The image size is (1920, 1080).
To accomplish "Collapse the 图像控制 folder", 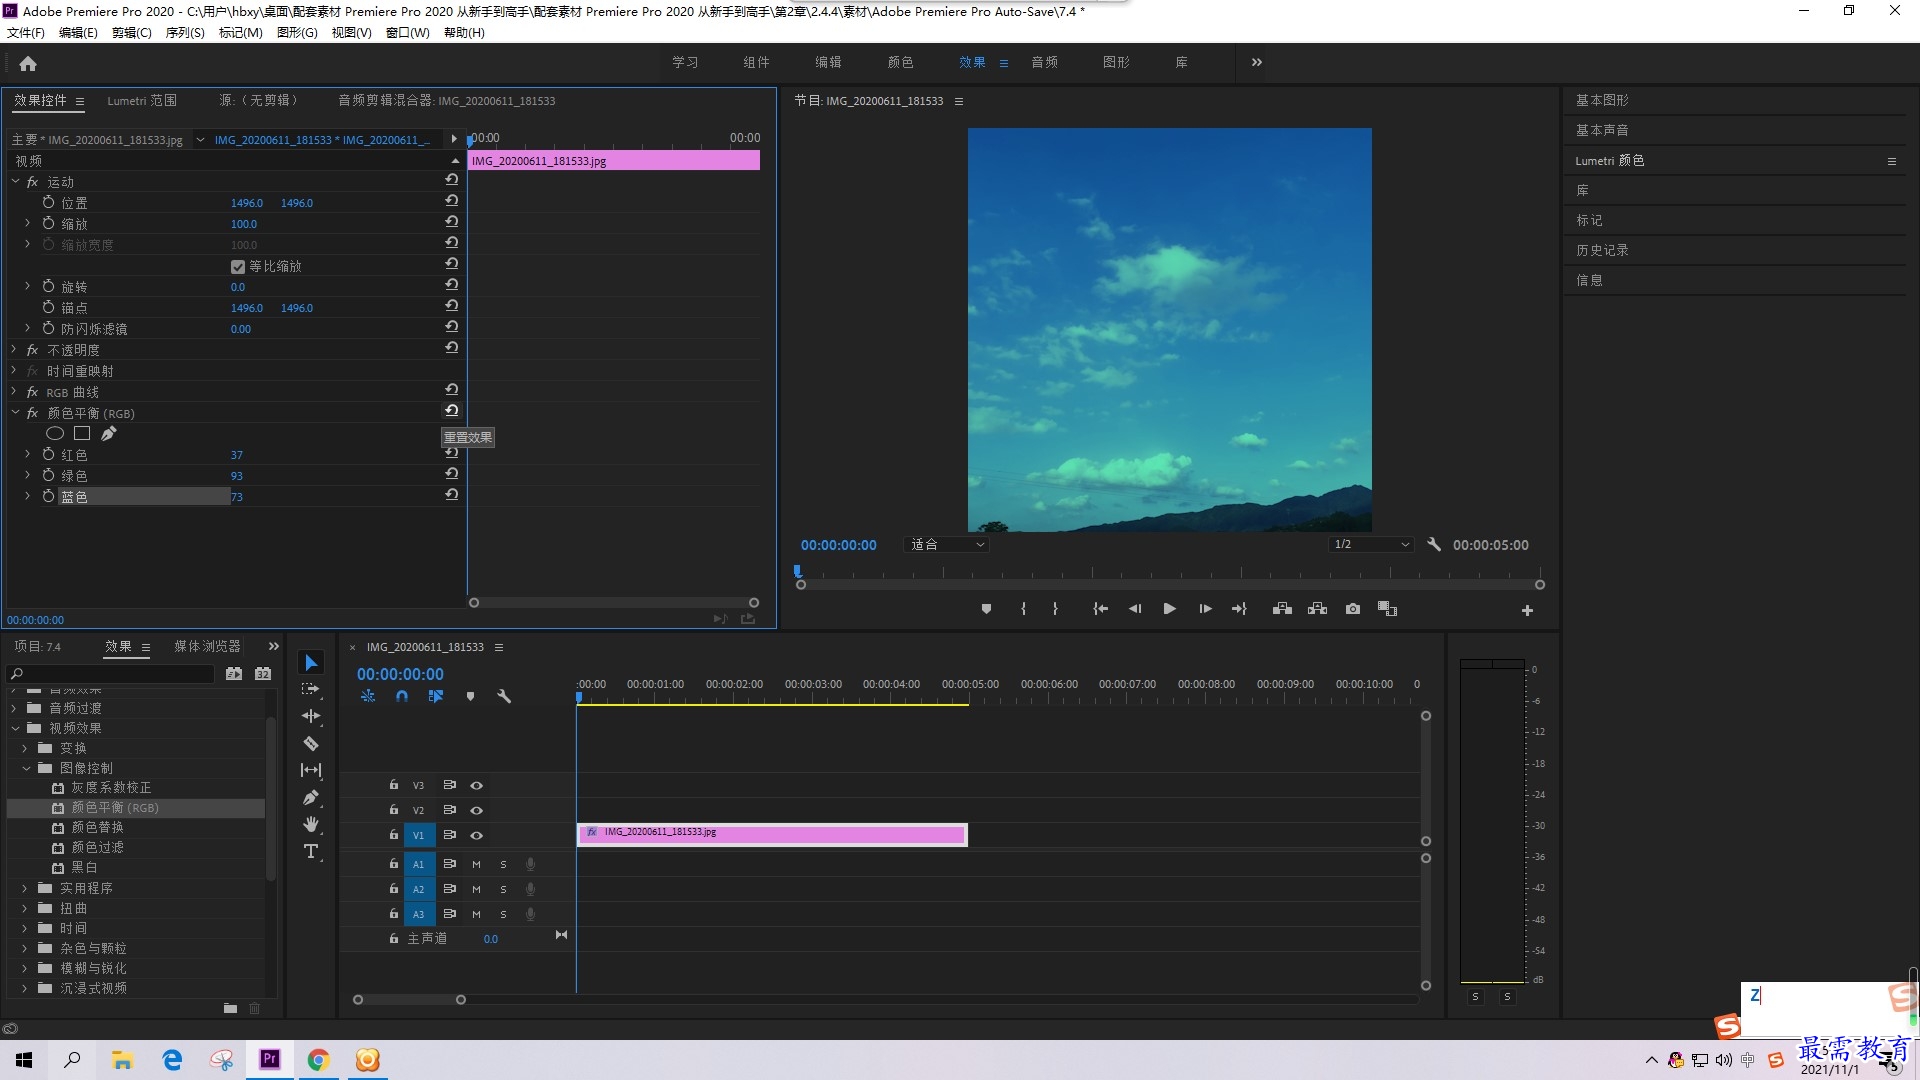I will [26, 768].
